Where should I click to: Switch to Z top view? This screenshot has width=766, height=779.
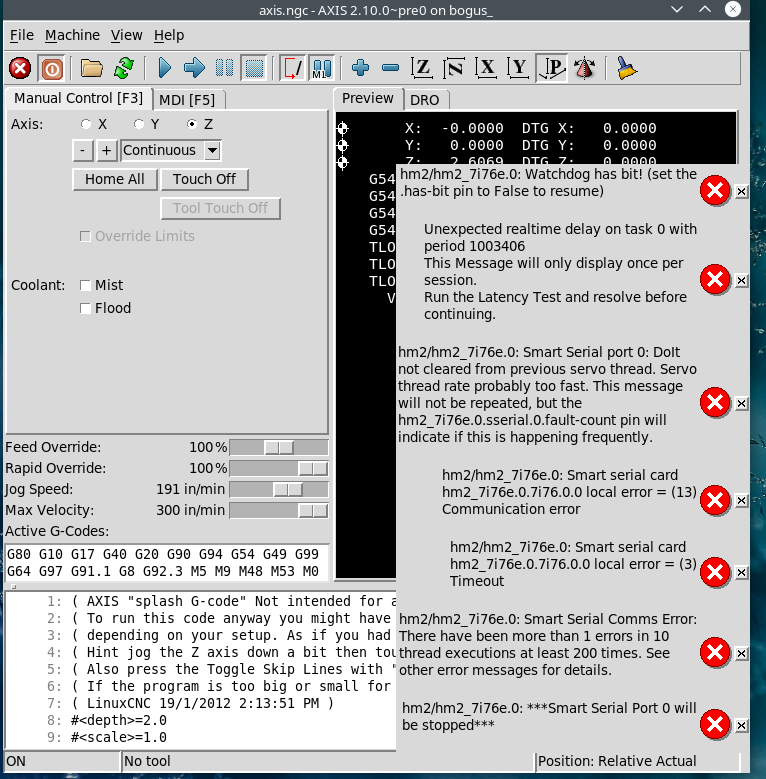coord(422,68)
